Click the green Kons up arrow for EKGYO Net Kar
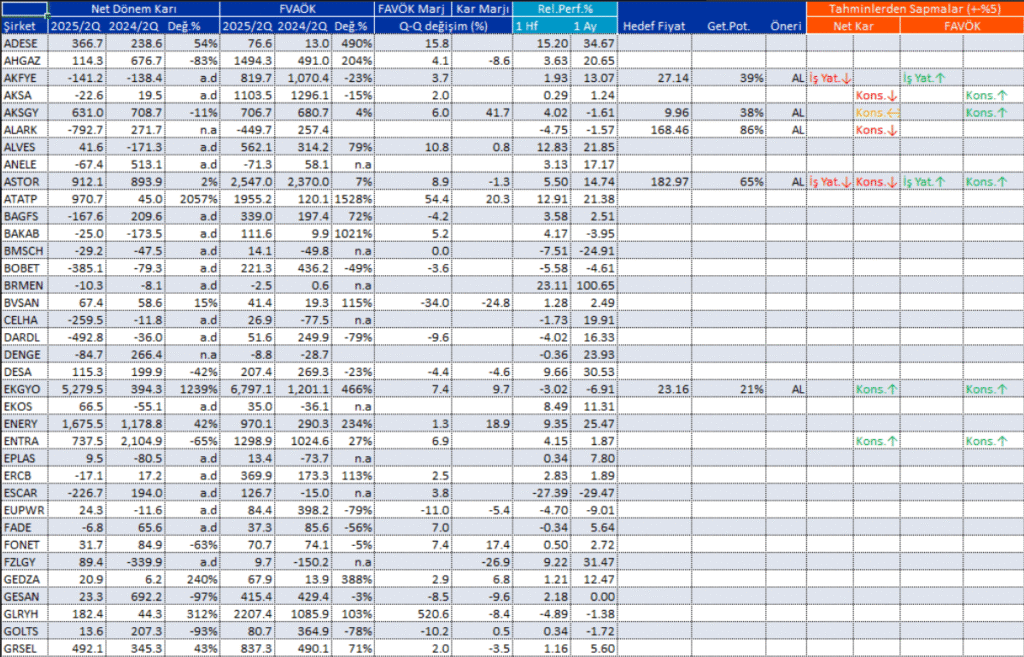Screen dimensions: 1024x657 click(x=878, y=389)
